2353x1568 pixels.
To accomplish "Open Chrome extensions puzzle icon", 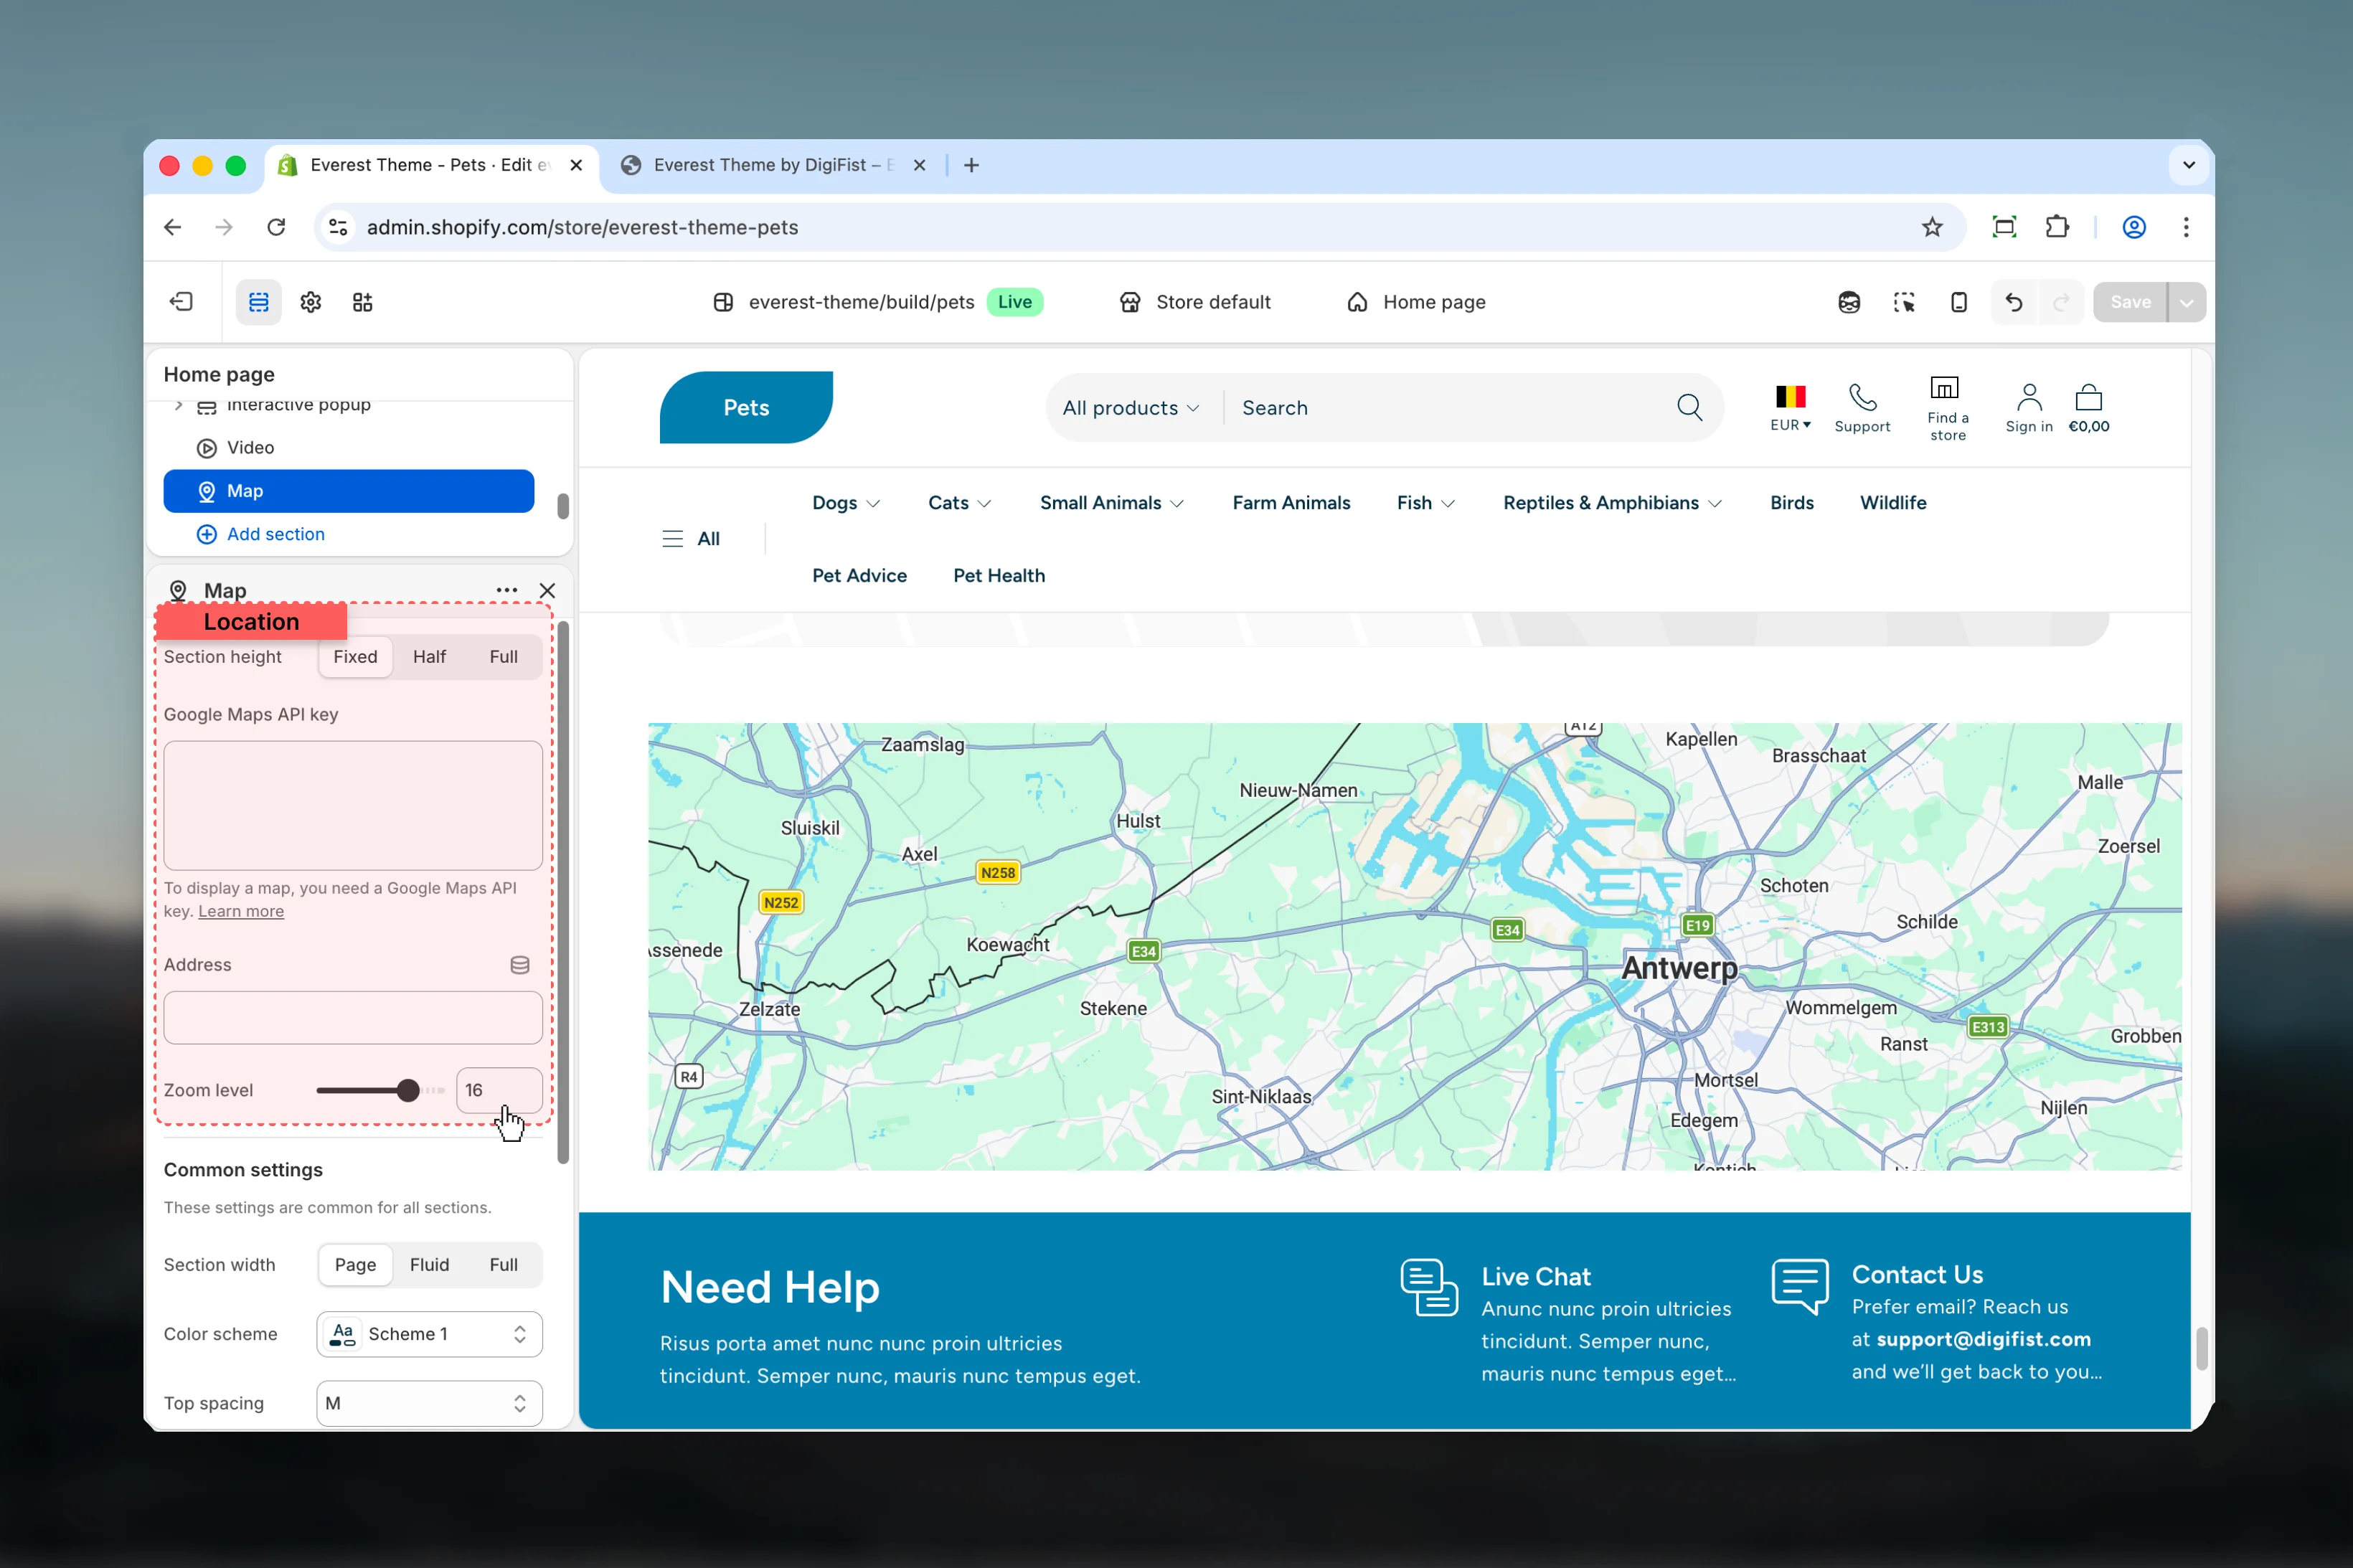I will 2057,227.
